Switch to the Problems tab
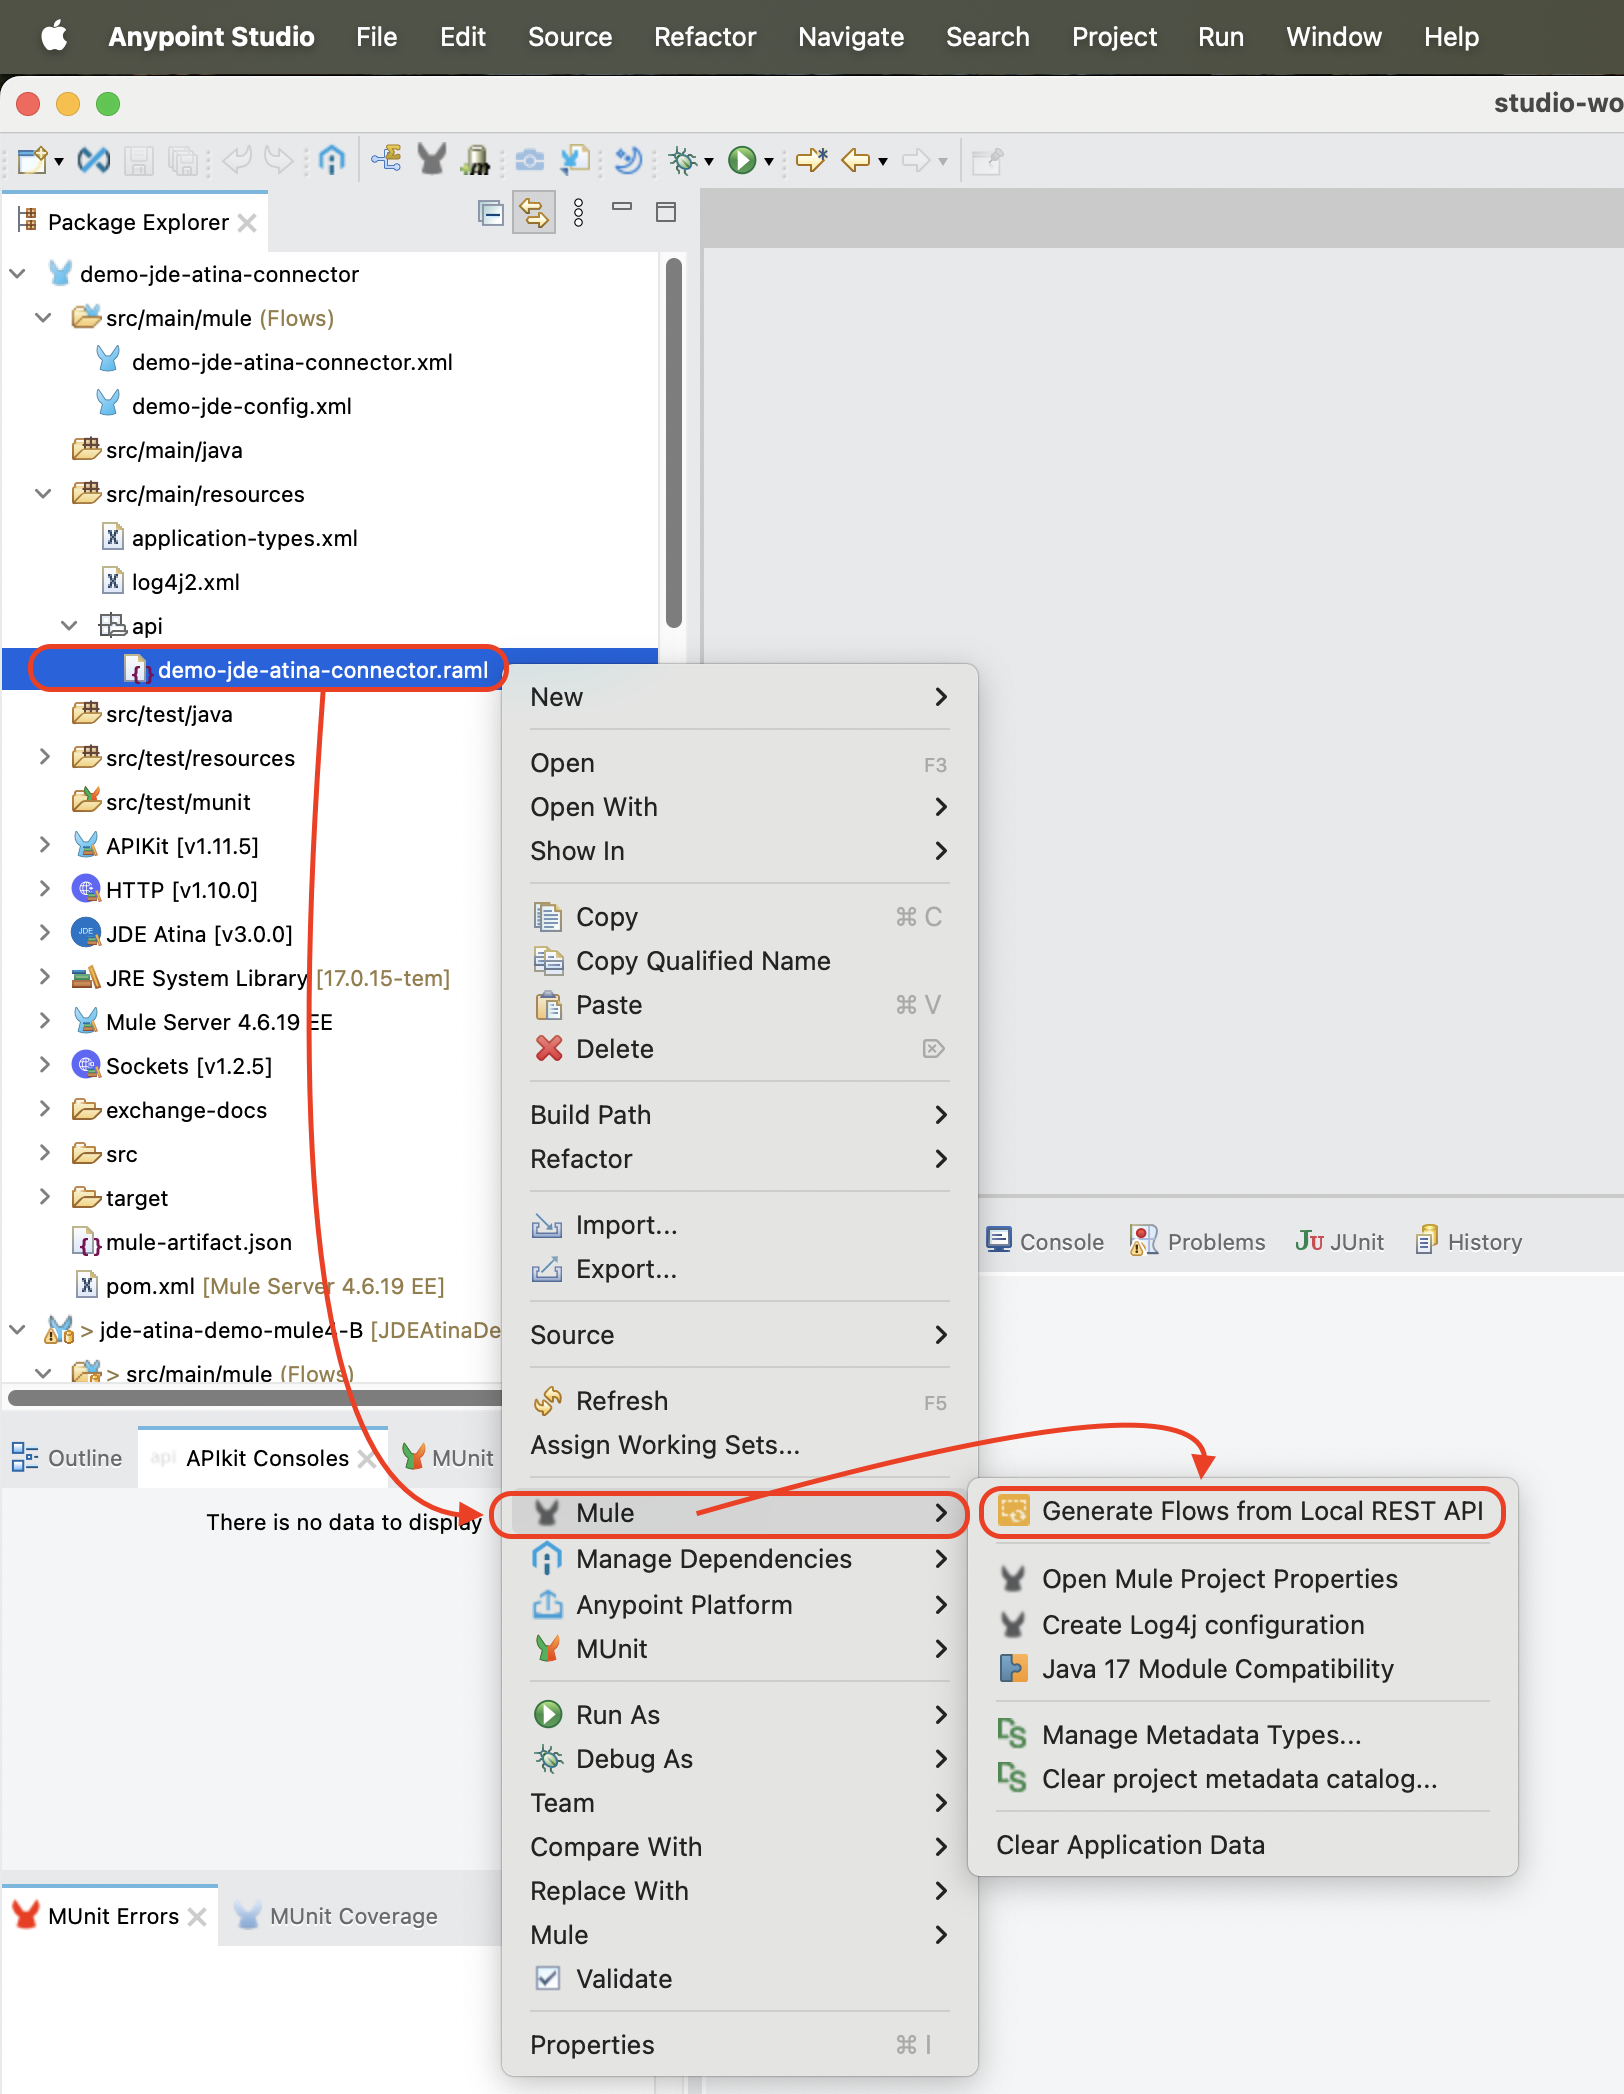This screenshot has width=1624, height=2094. coord(1198,1242)
